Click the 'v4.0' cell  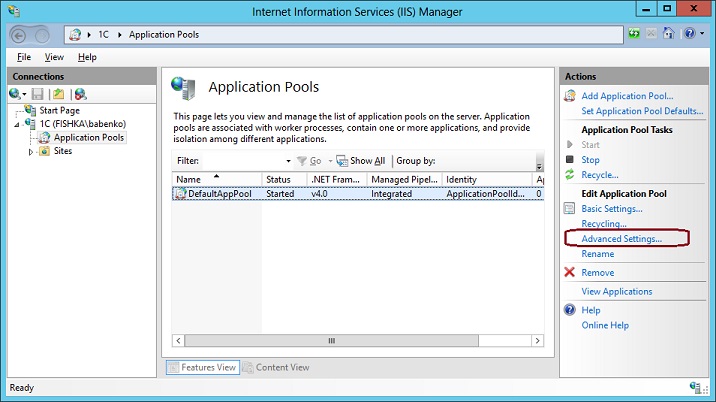319,194
